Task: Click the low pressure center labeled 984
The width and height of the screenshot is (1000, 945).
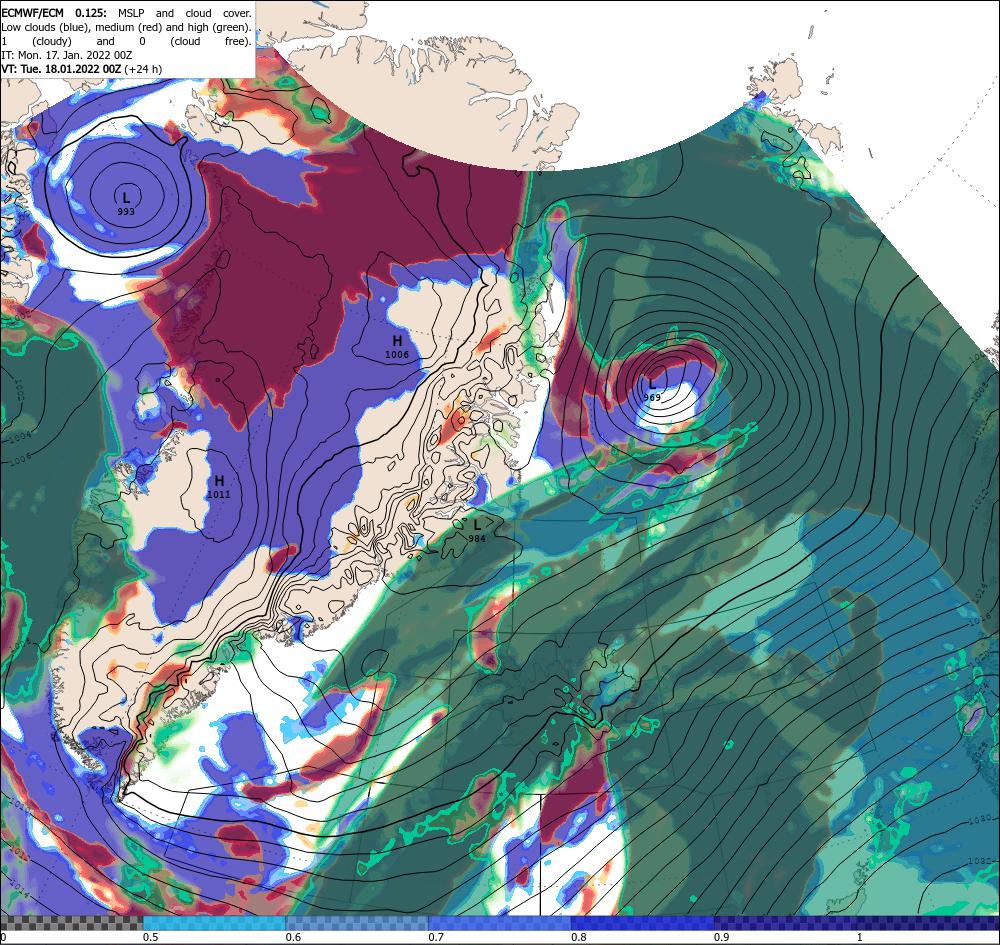Action: point(476,531)
